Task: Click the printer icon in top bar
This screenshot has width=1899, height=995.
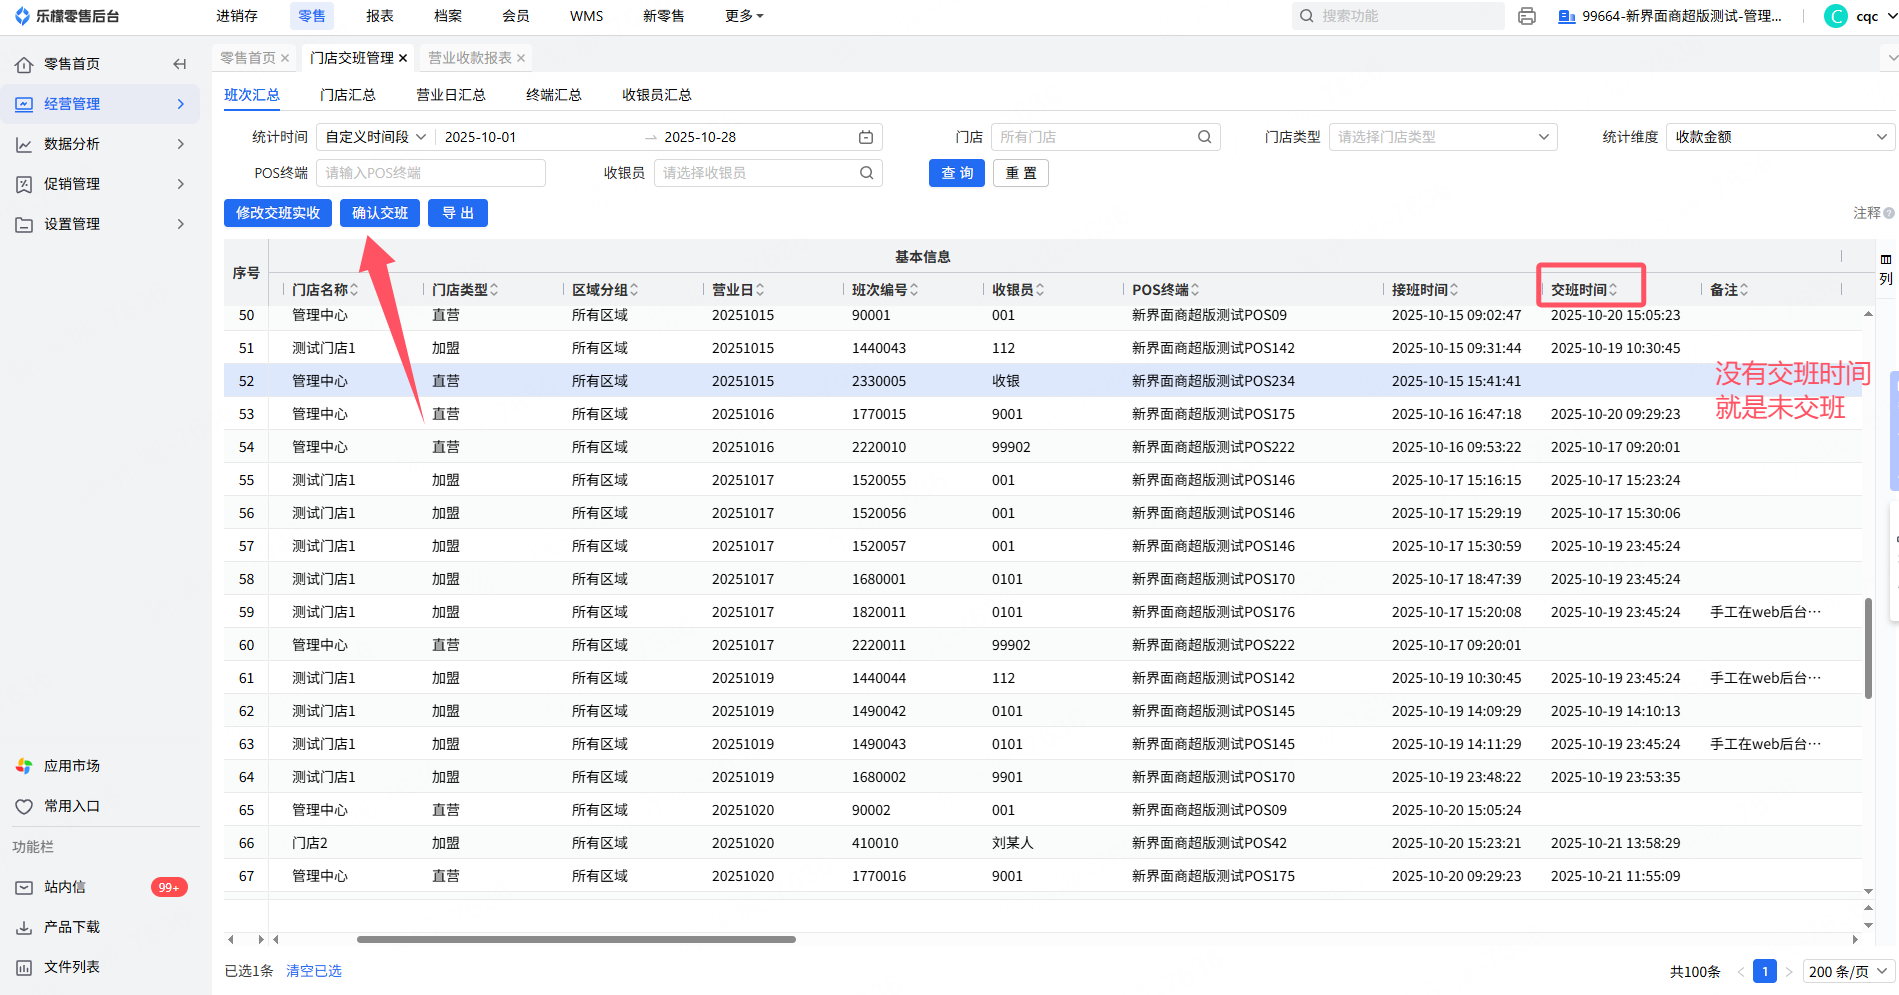Action: point(1526,16)
